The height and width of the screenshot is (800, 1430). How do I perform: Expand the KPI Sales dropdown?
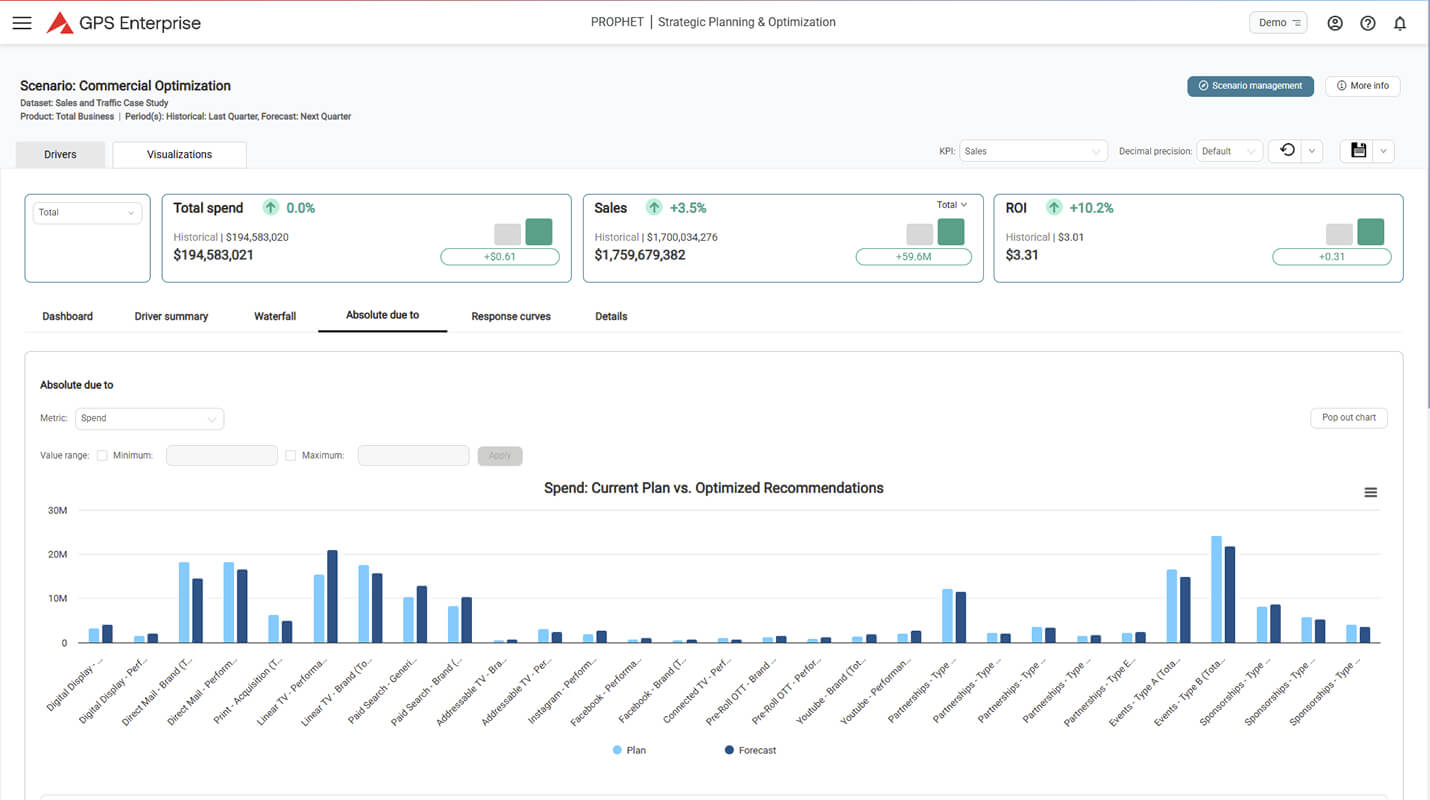click(x=1033, y=151)
